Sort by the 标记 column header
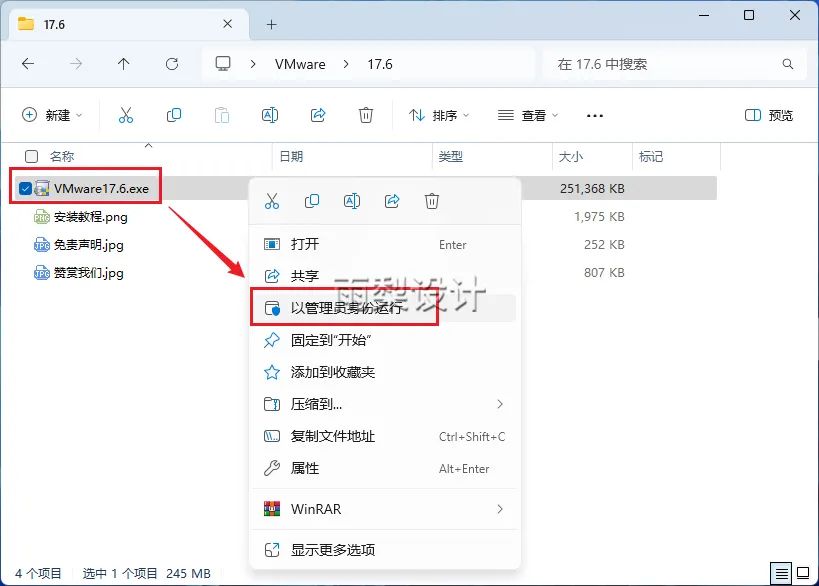This screenshot has height=586, width=819. pos(651,156)
